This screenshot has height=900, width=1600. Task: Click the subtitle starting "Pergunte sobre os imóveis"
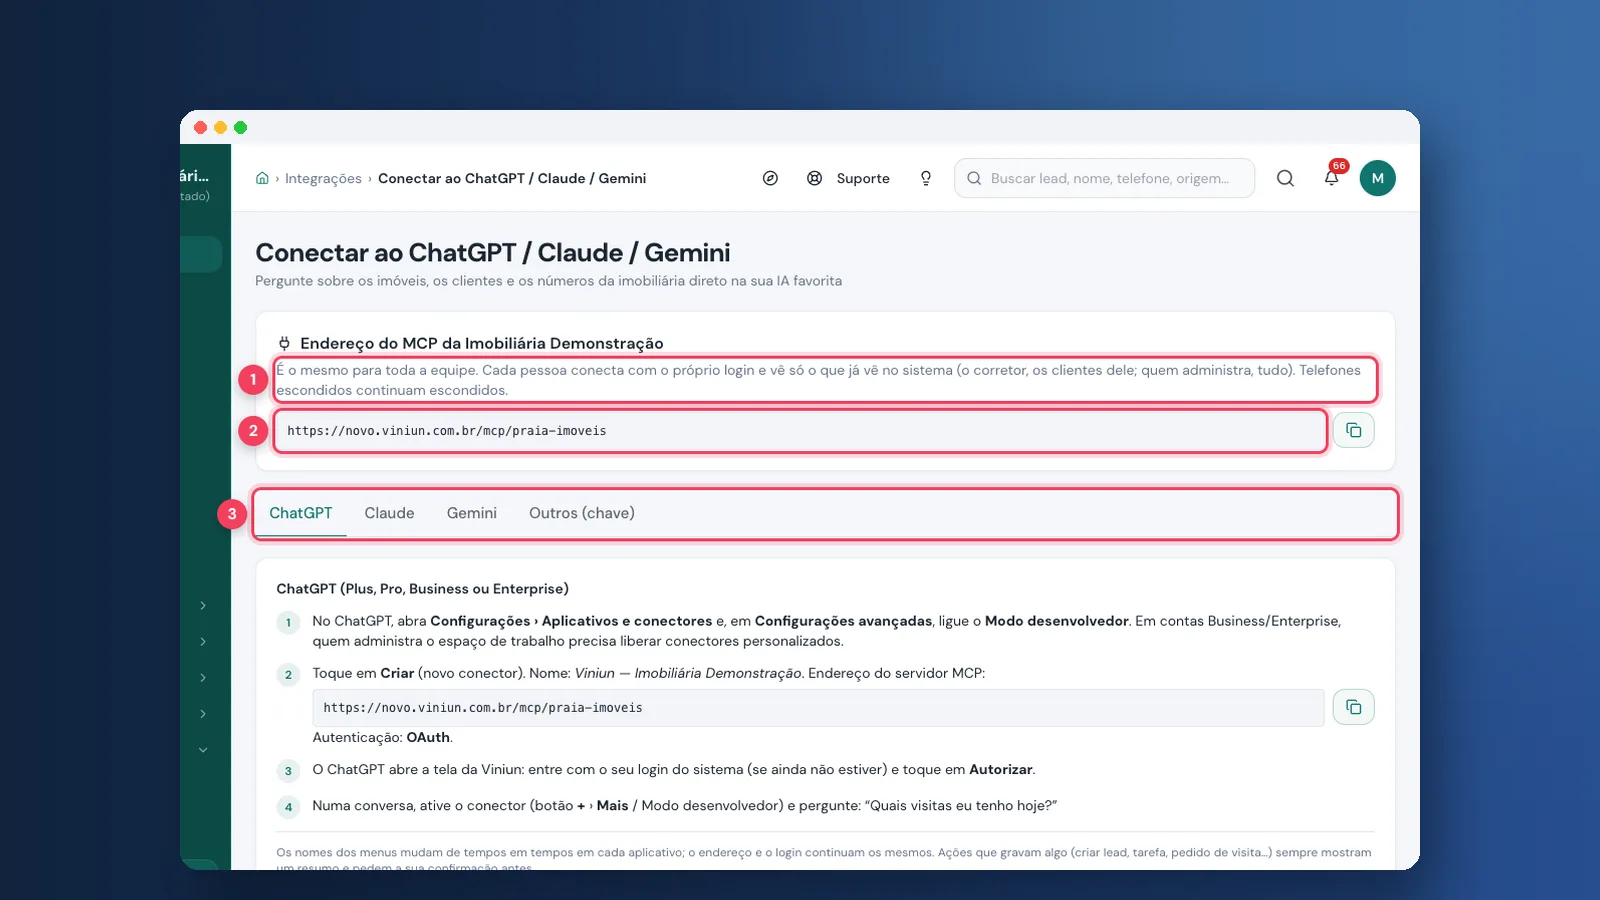(x=548, y=281)
